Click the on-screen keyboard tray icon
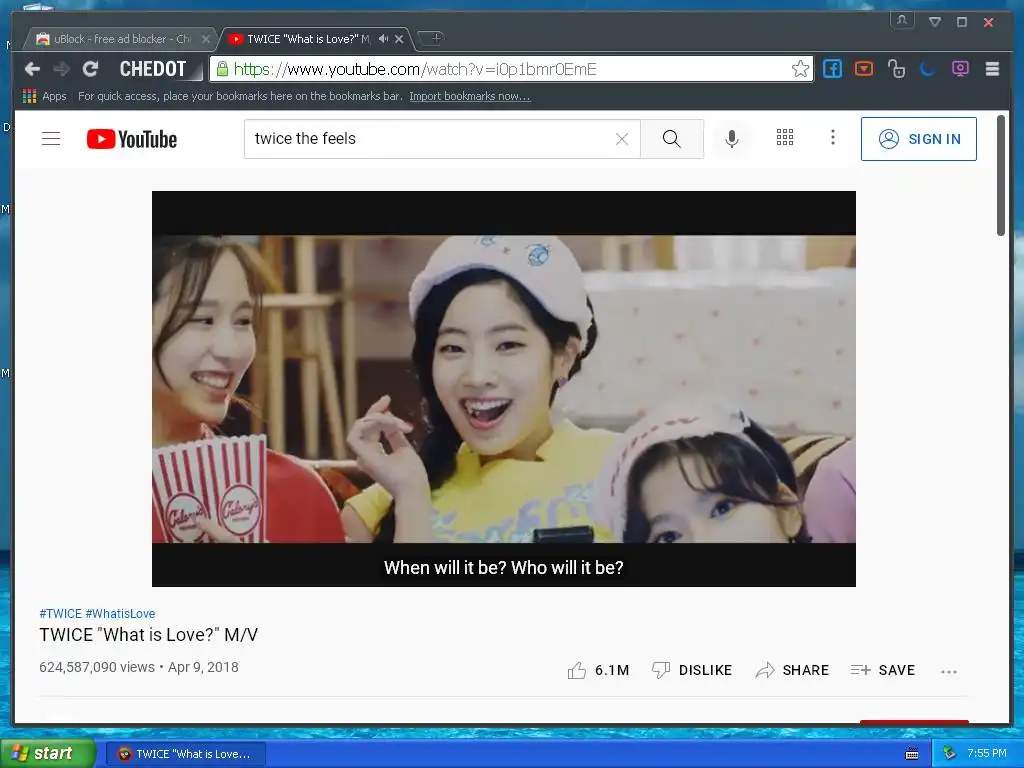The image size is (1024, 768). coord(912,754)
